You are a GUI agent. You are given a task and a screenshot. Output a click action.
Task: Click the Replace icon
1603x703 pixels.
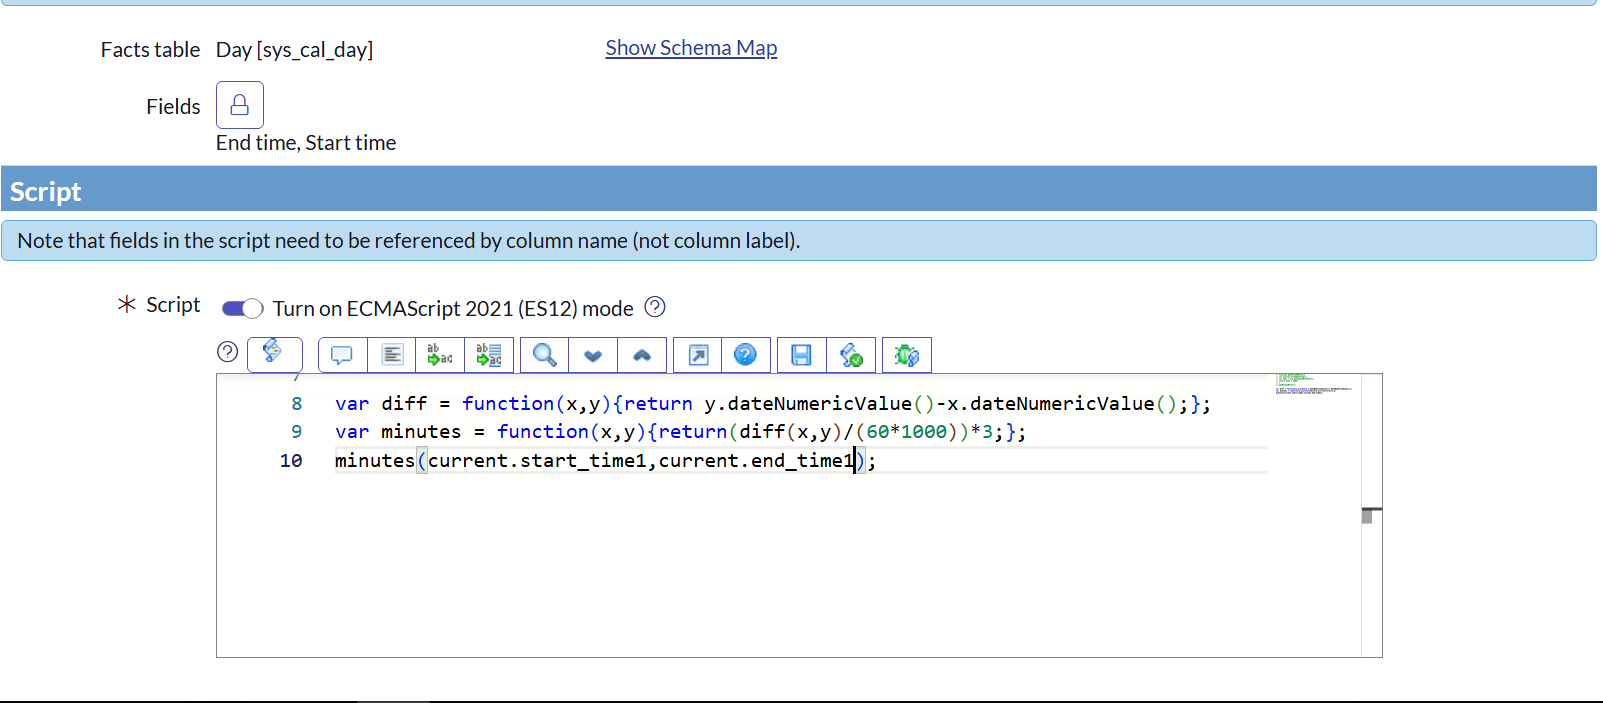click(440, 355)
